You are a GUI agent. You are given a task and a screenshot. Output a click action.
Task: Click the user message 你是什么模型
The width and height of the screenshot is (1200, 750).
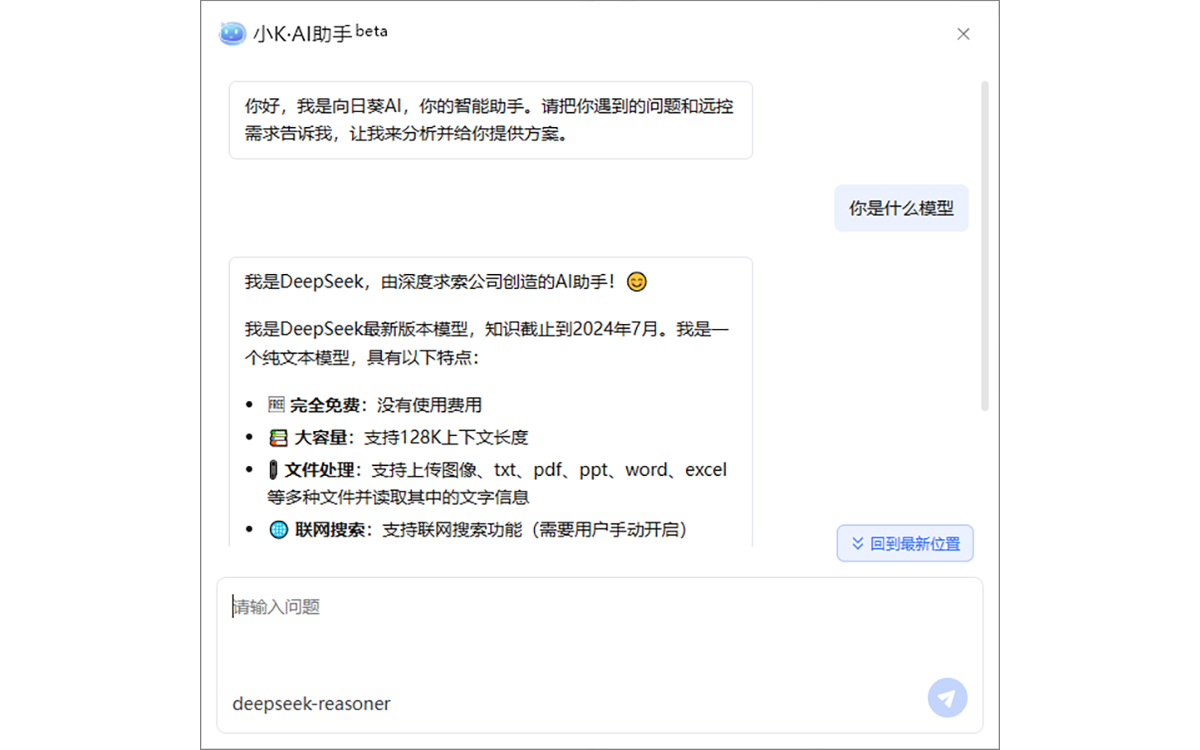[x=901, y=209]
